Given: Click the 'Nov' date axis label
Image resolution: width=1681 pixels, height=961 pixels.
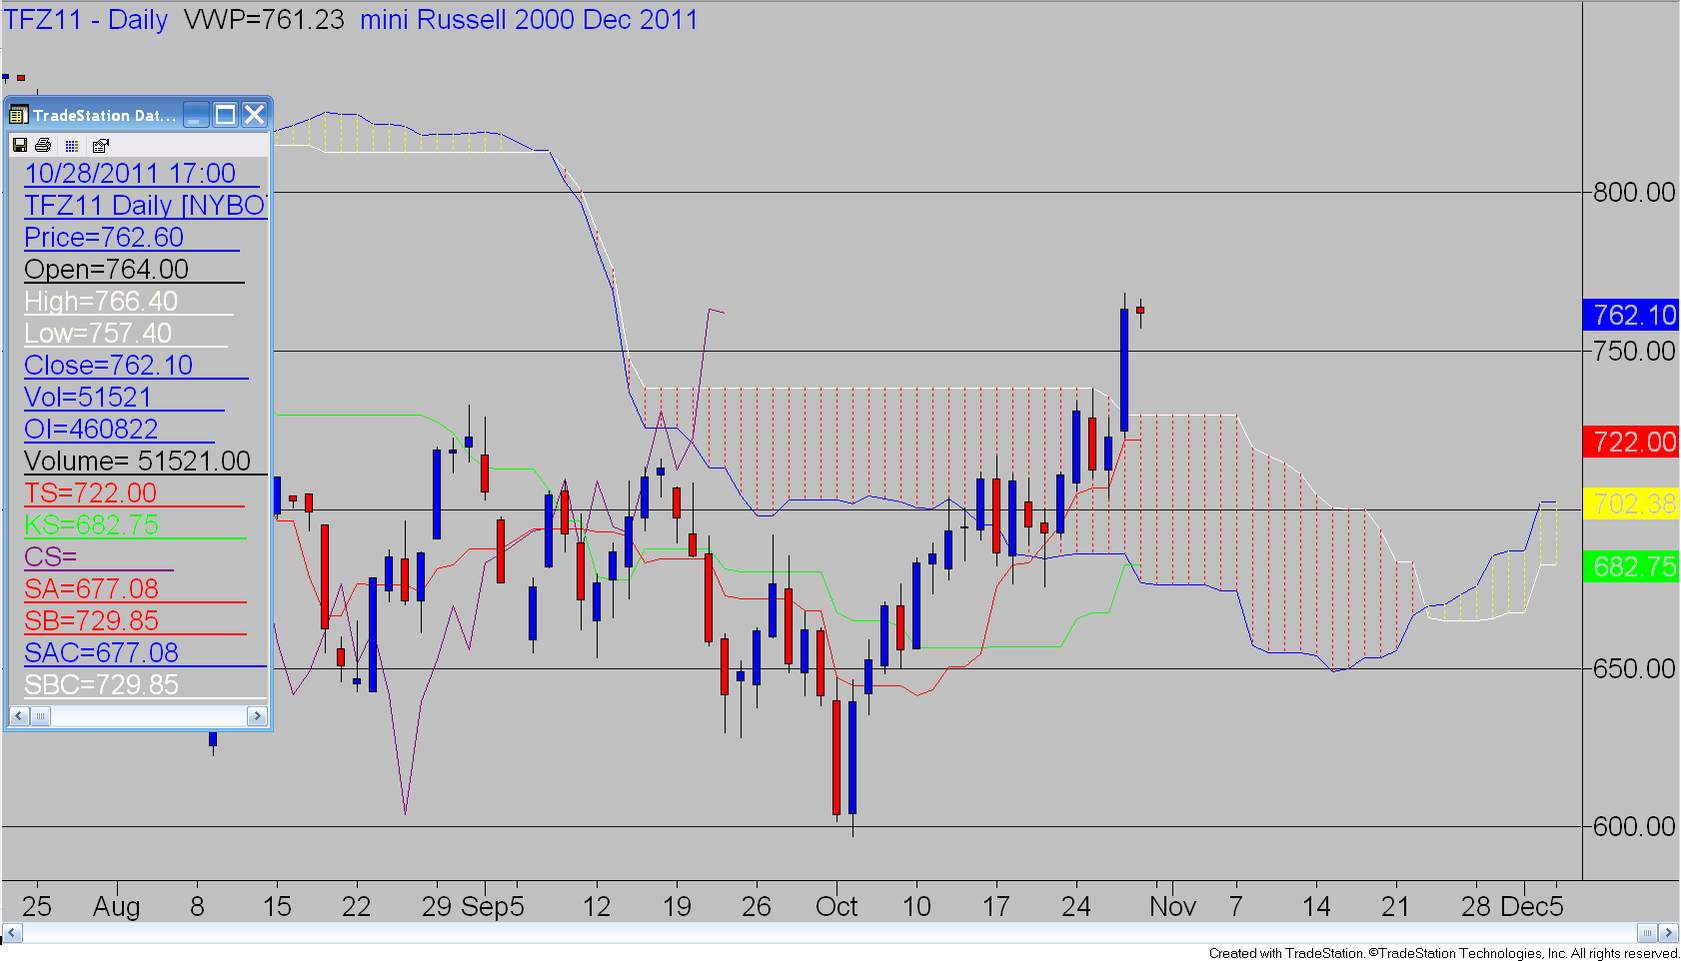Looking at the screenshot, I should click(x=1173, y=907).
